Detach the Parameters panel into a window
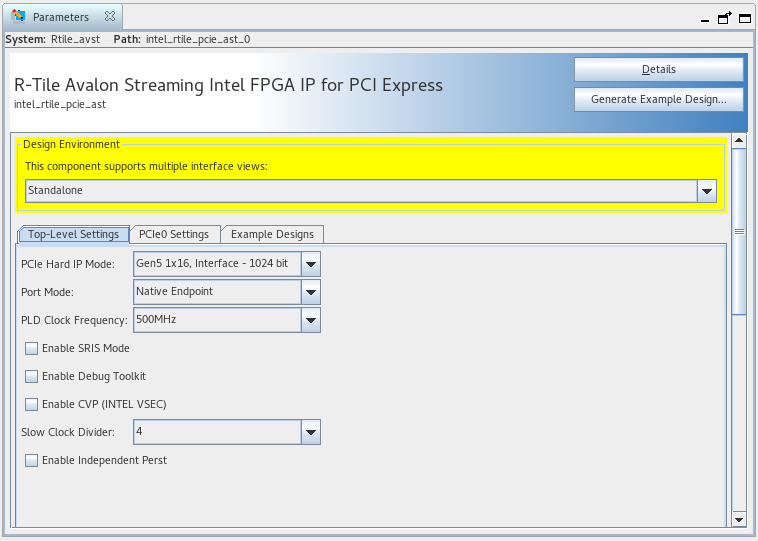This screenshot has width=758, height=541. click(x=724, y=17)
